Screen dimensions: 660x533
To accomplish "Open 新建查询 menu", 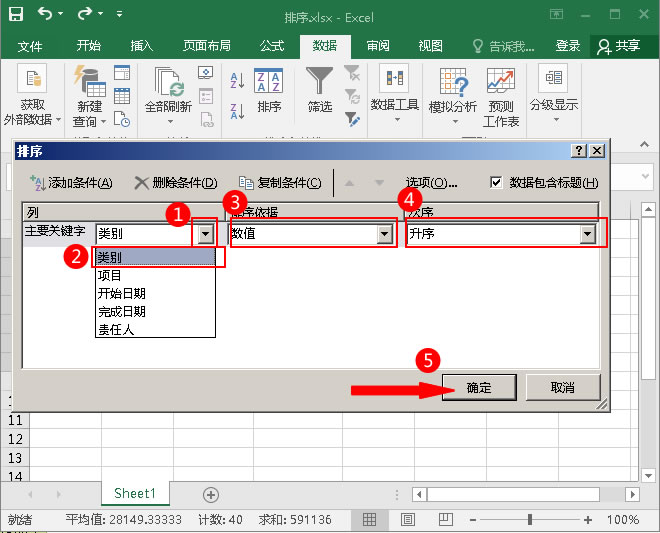I will point(89,96).
